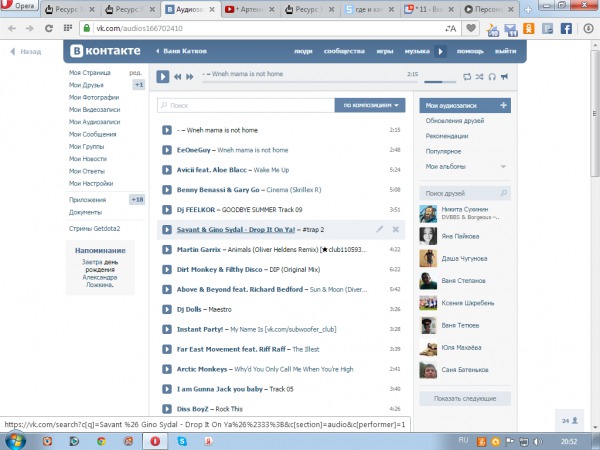600x450 pixels.
Task: Add page to bookmarks heart icon
Action: click(471, 28)
